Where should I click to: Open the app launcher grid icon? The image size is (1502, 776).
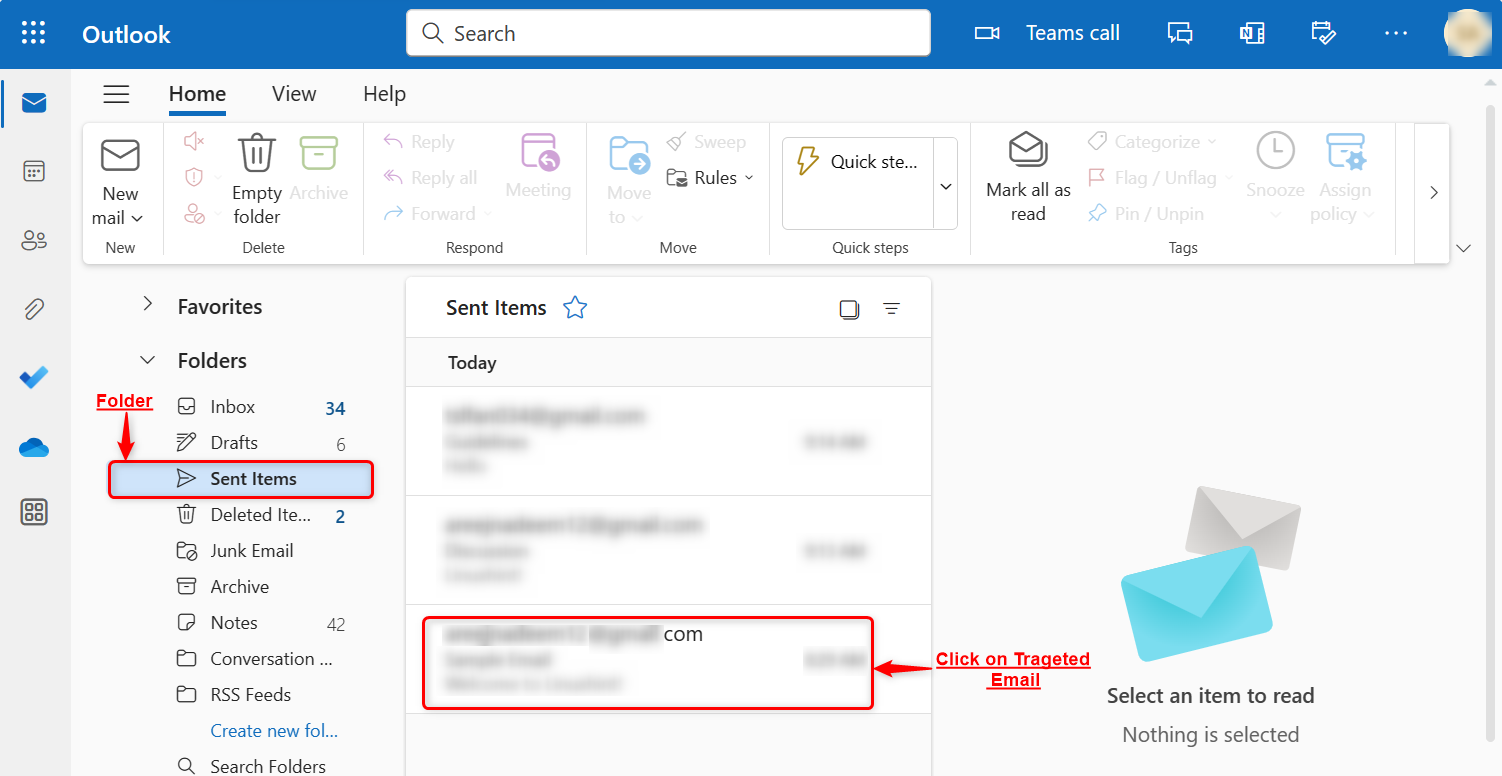[34, 33]
